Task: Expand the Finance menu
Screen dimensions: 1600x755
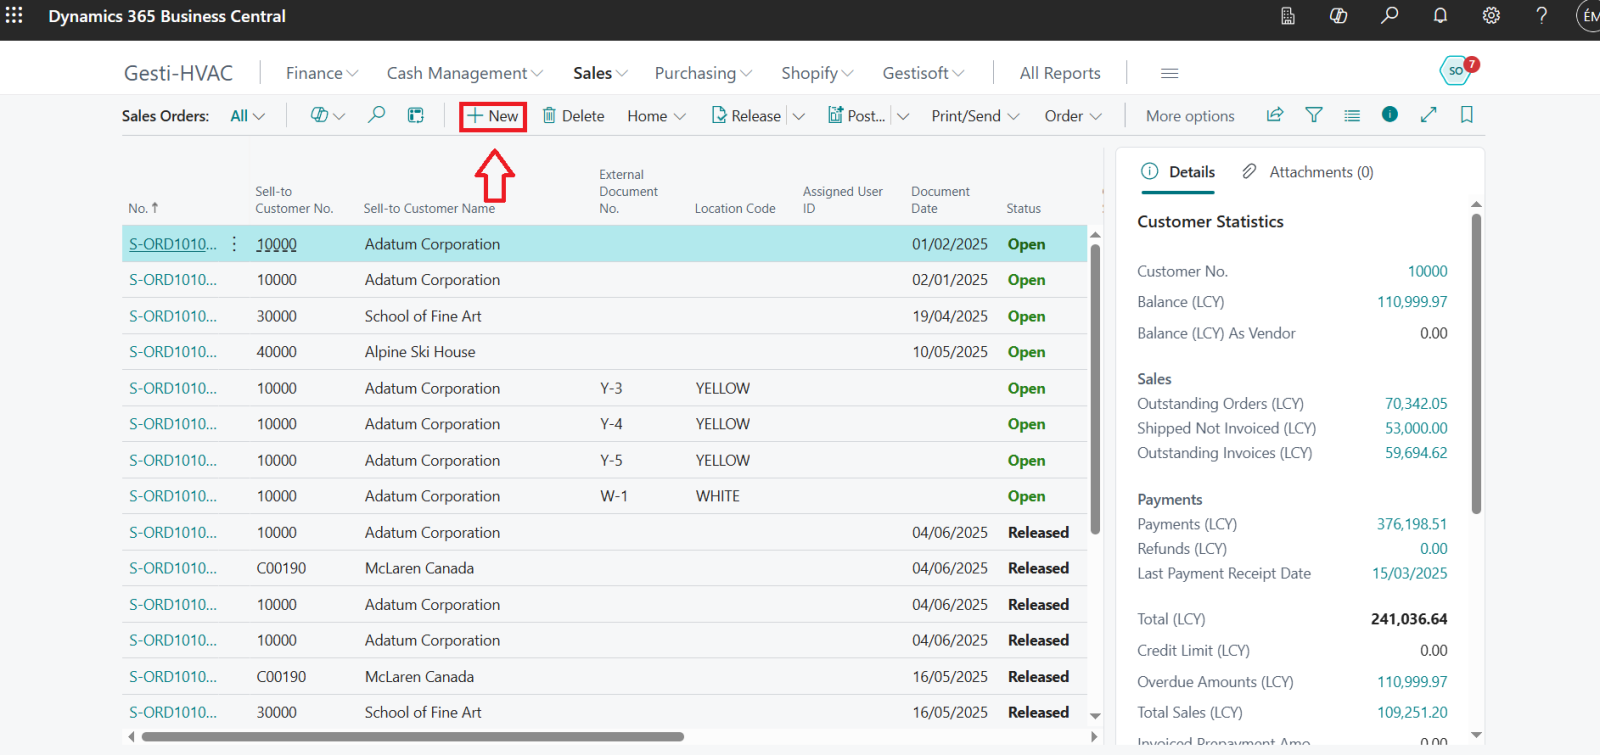Action: (x=321, y=73)
